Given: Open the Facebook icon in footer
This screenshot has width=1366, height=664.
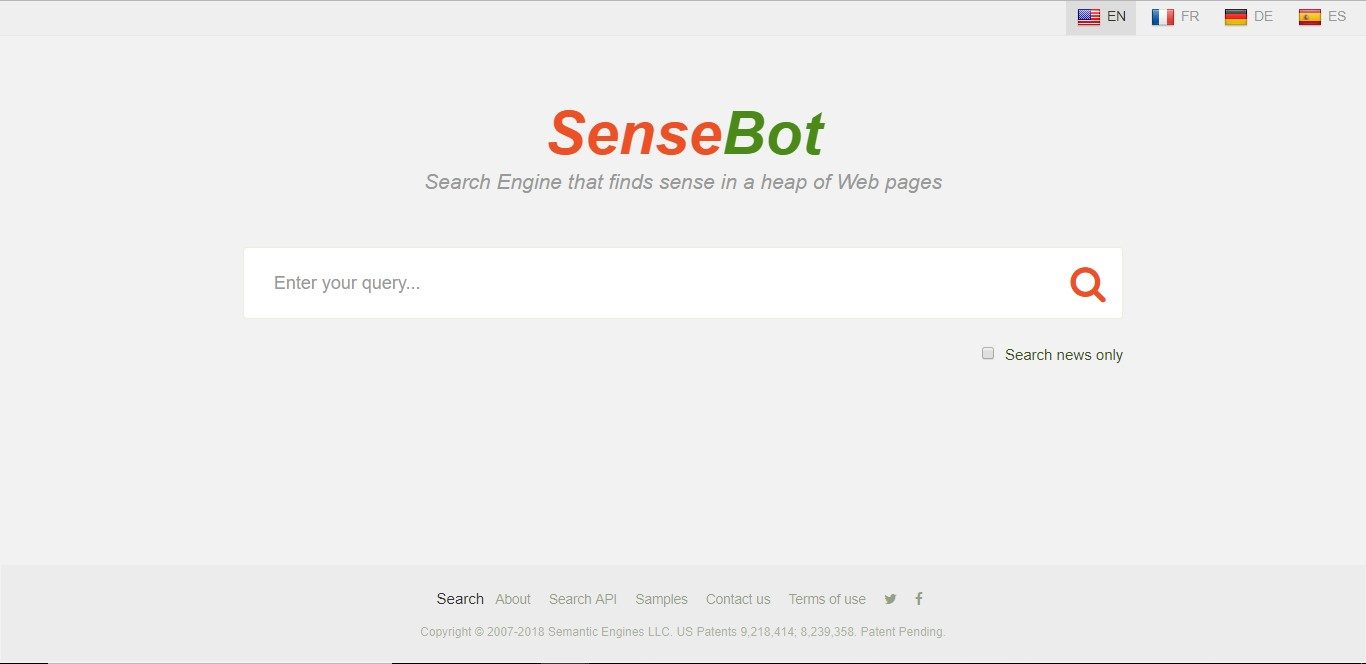Looking at the screenshot, I should pyautogui.click(x=919, y=599).
